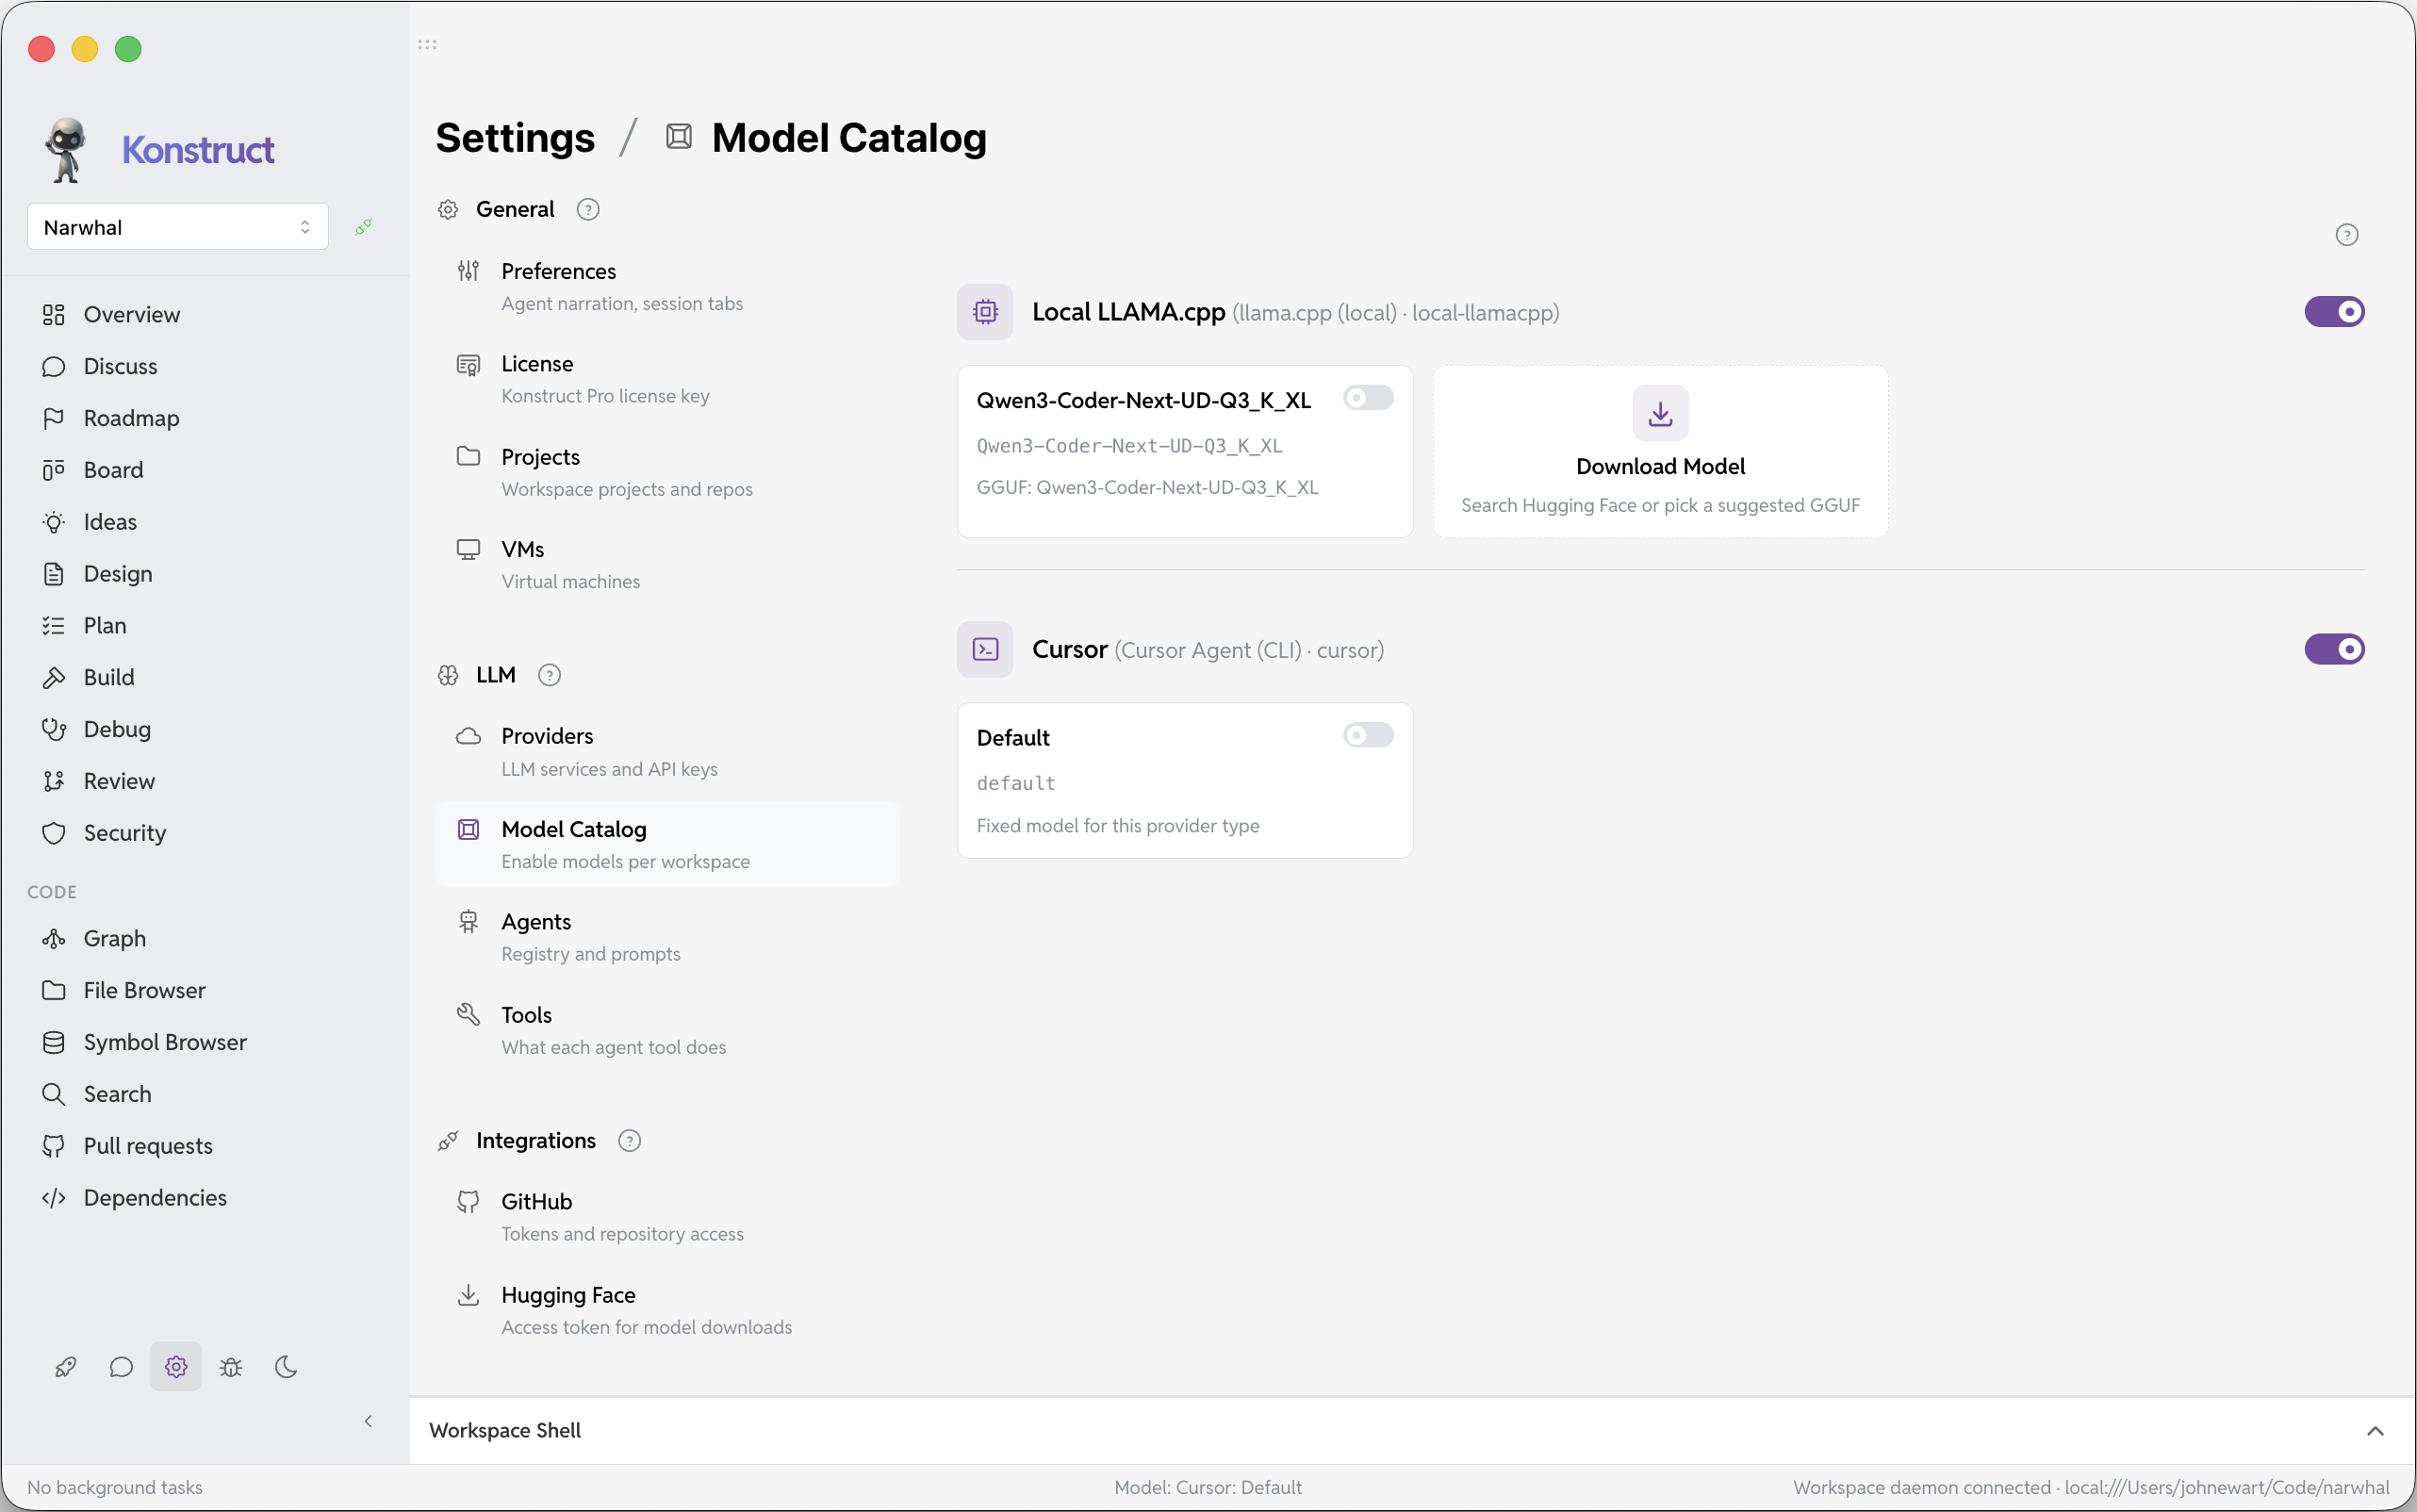Click the Preferences sliders icon
Screen dimensions: 2417x1512
pos(468,270)
